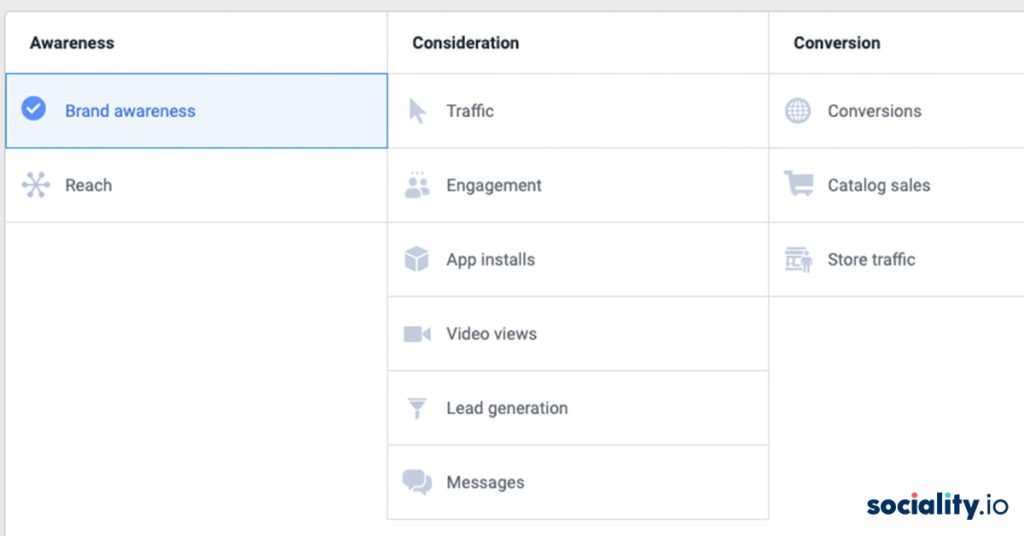Click the Conversions globe icon

797,111
